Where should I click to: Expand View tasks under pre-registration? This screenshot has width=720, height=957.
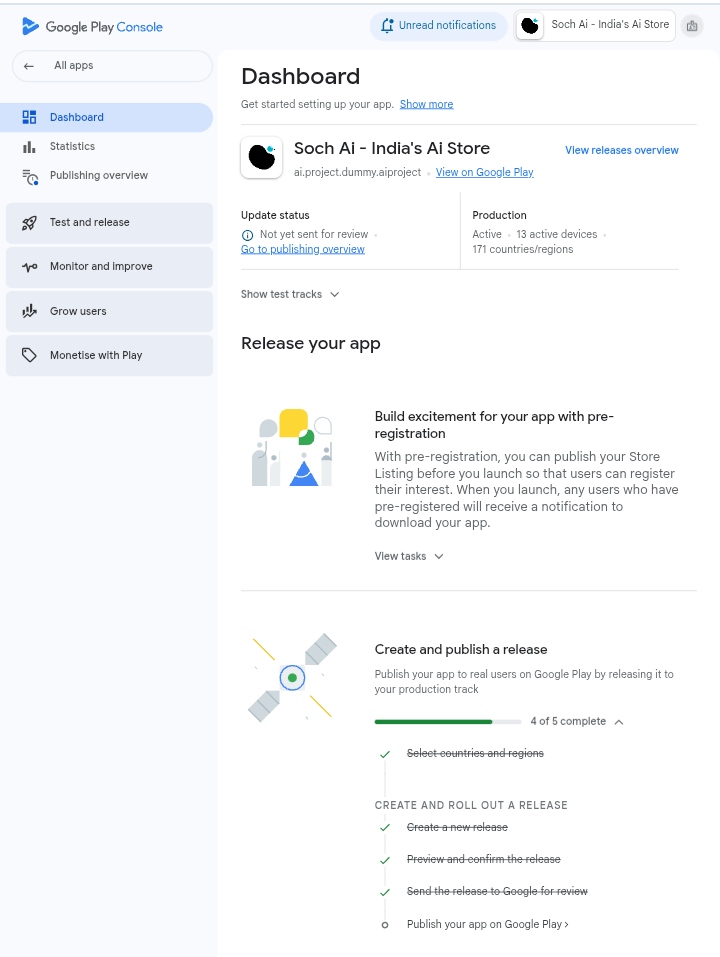click(409, 556)
